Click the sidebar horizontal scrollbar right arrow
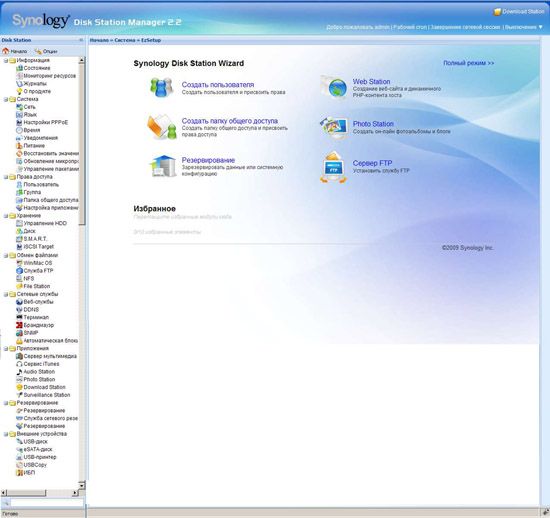Screen dimensions: 550x518 click(x=75, y=493)
